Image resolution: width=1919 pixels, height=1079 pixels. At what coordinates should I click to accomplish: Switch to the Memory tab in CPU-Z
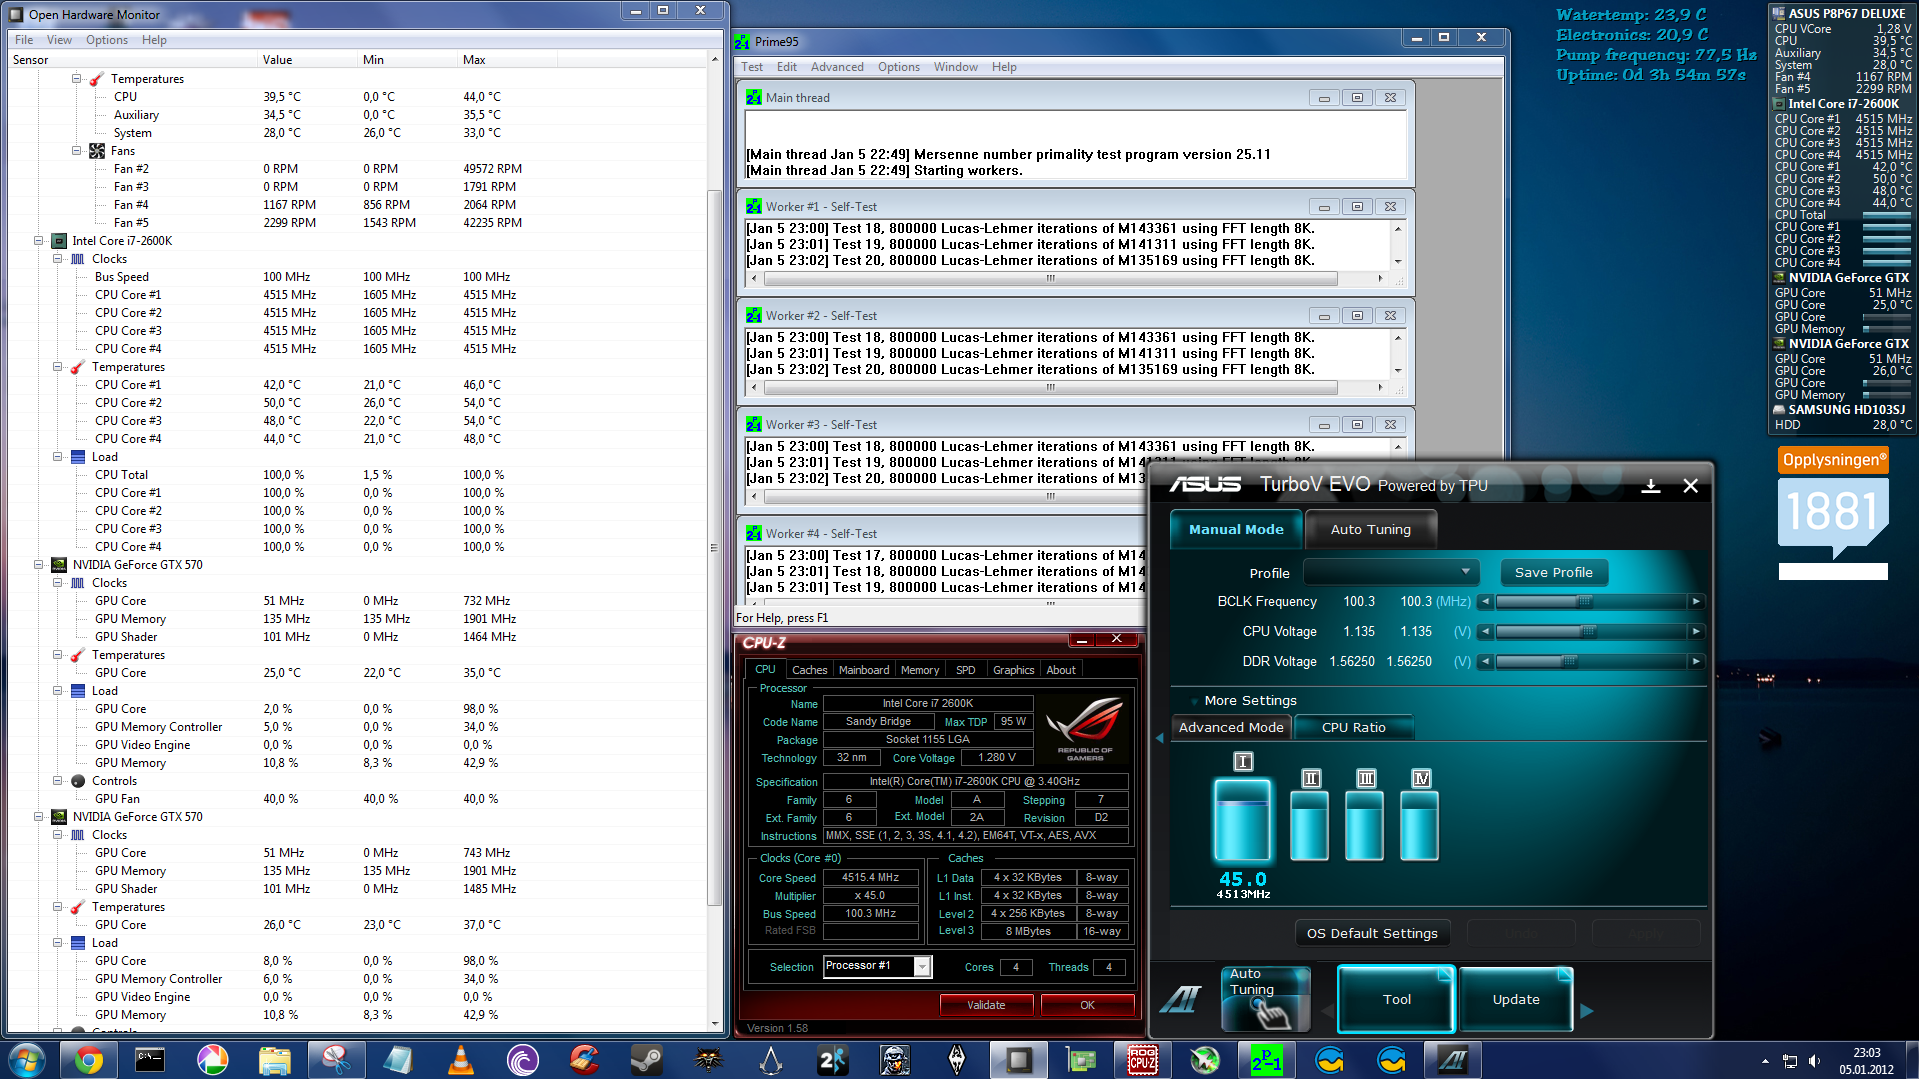(919, 670)
